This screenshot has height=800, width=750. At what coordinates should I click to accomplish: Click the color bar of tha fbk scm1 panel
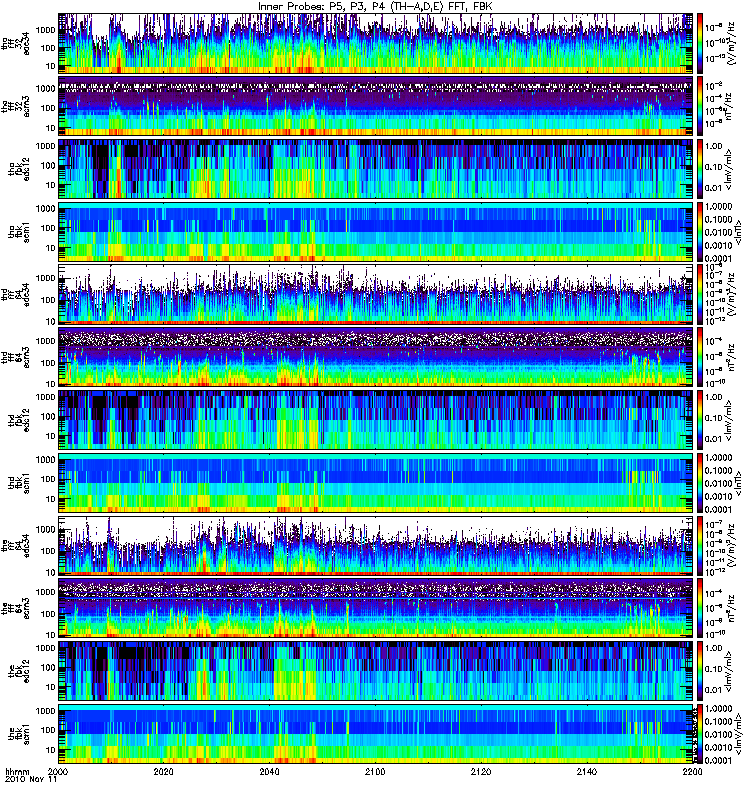pyautogui.click(x=700, y=232)
